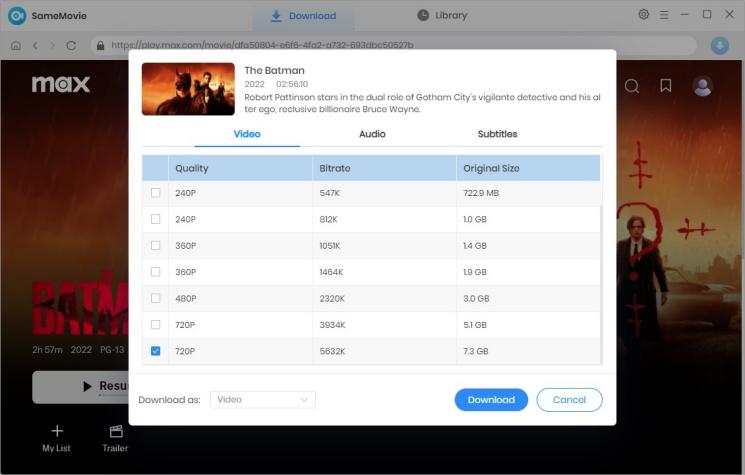
Task: Open the Max profile avatar
Action: point(702,86)
